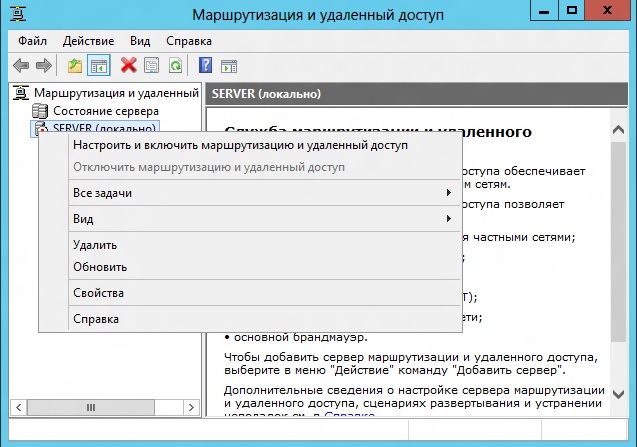Viewport: 637px width, 447px height.
Task: Click the blue question mark Help icon
Action: click(205, 66)
